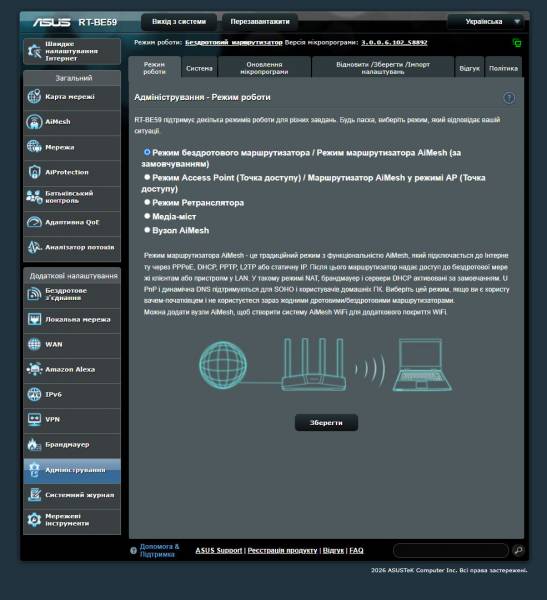Open Аналізатор потоків traffic icon
The width and height of the screenshot is (547, 600).
point(34,247)
